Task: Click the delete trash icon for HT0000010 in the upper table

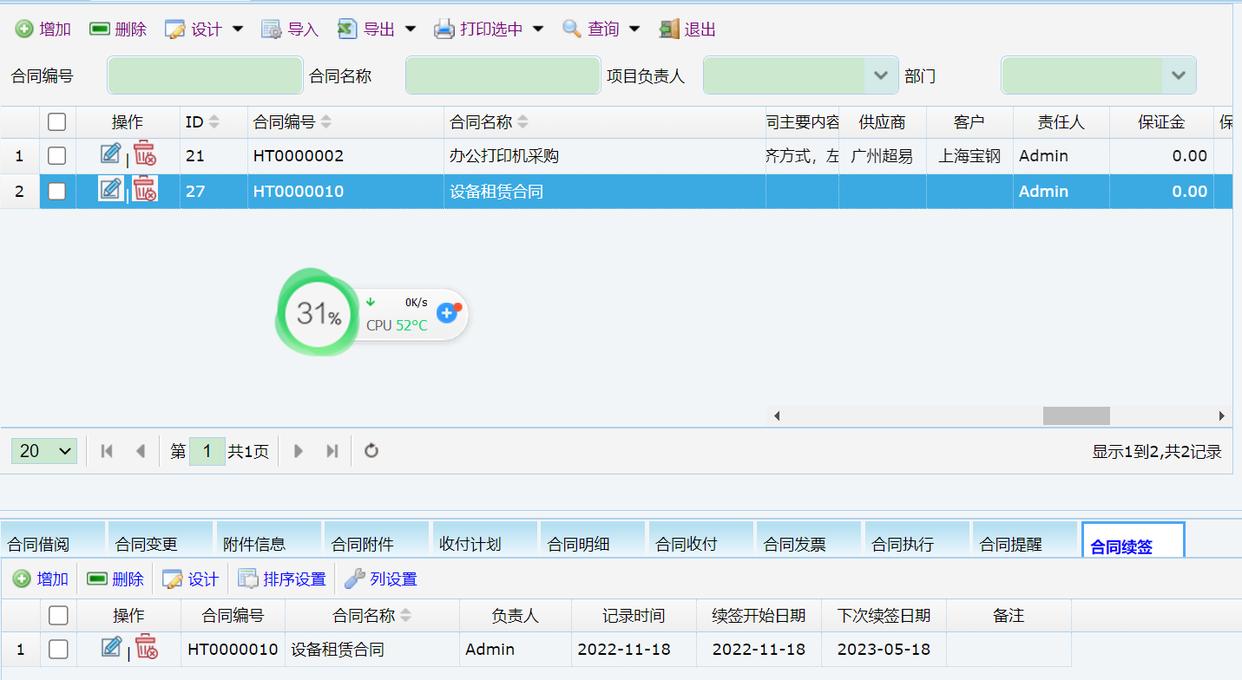Action: coord(146,189)
